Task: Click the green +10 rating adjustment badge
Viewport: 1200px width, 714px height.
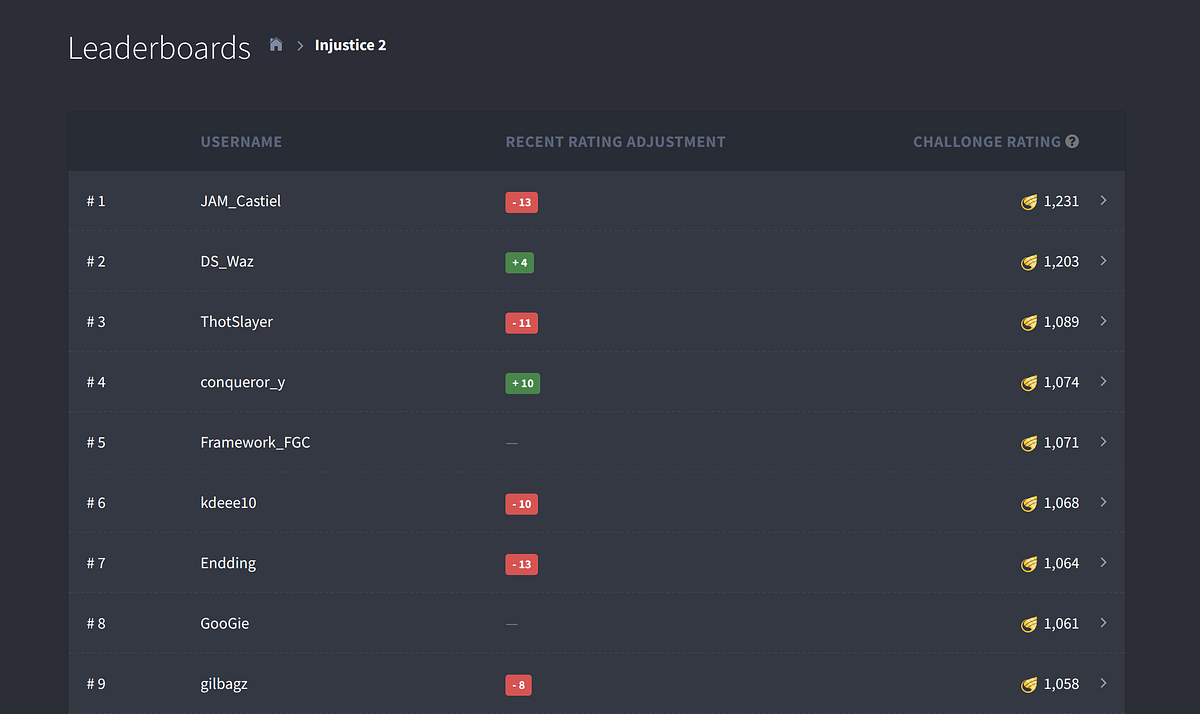Action: point(522,383)
